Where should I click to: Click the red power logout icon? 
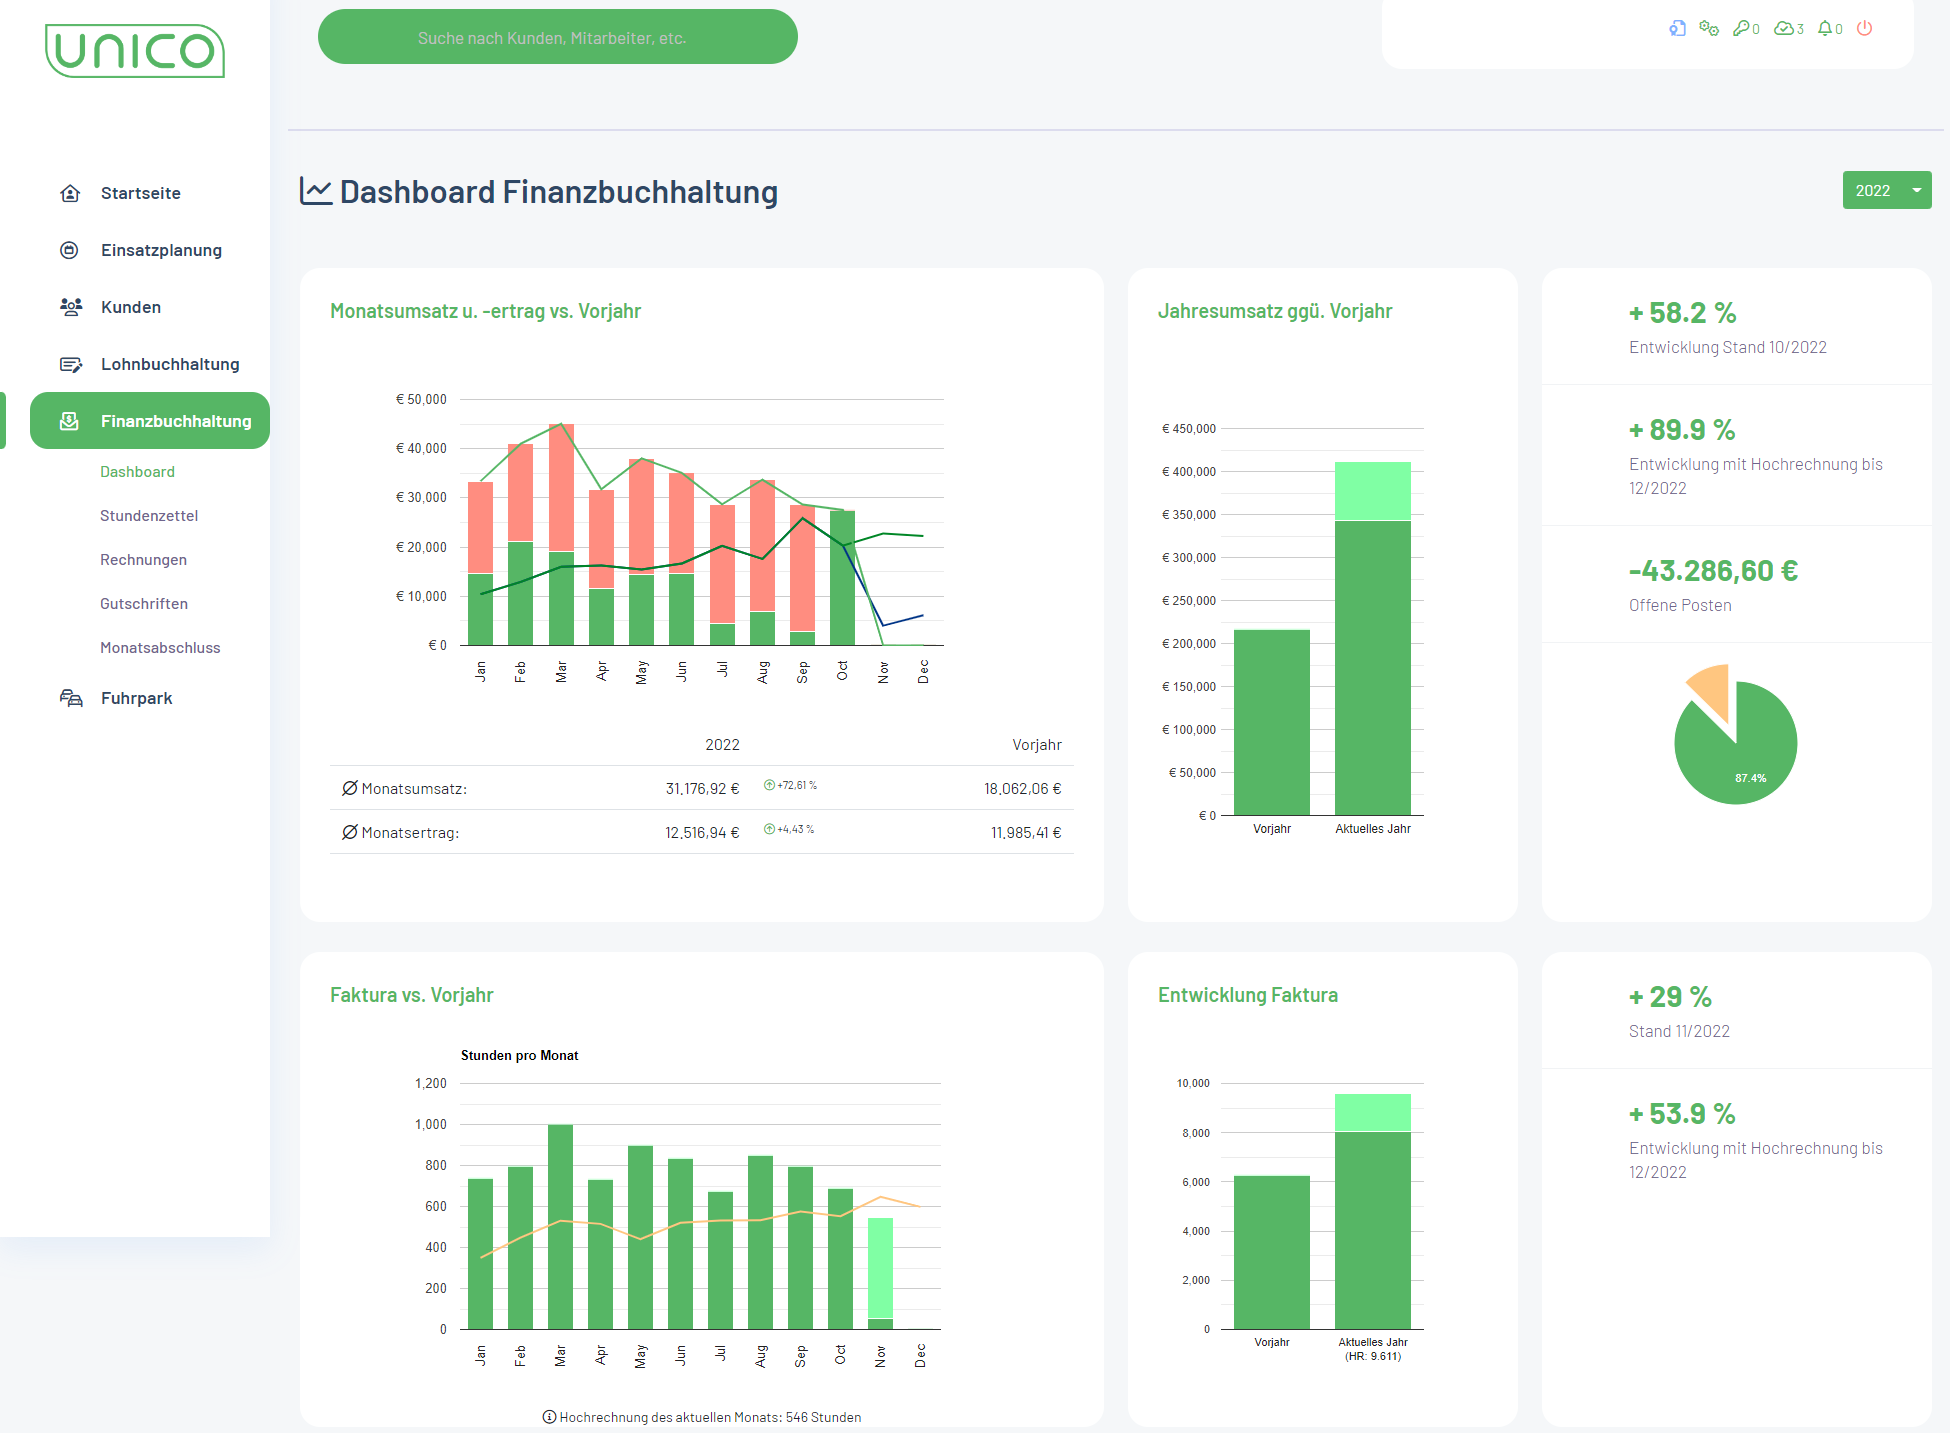click(x=1864, y=28)
